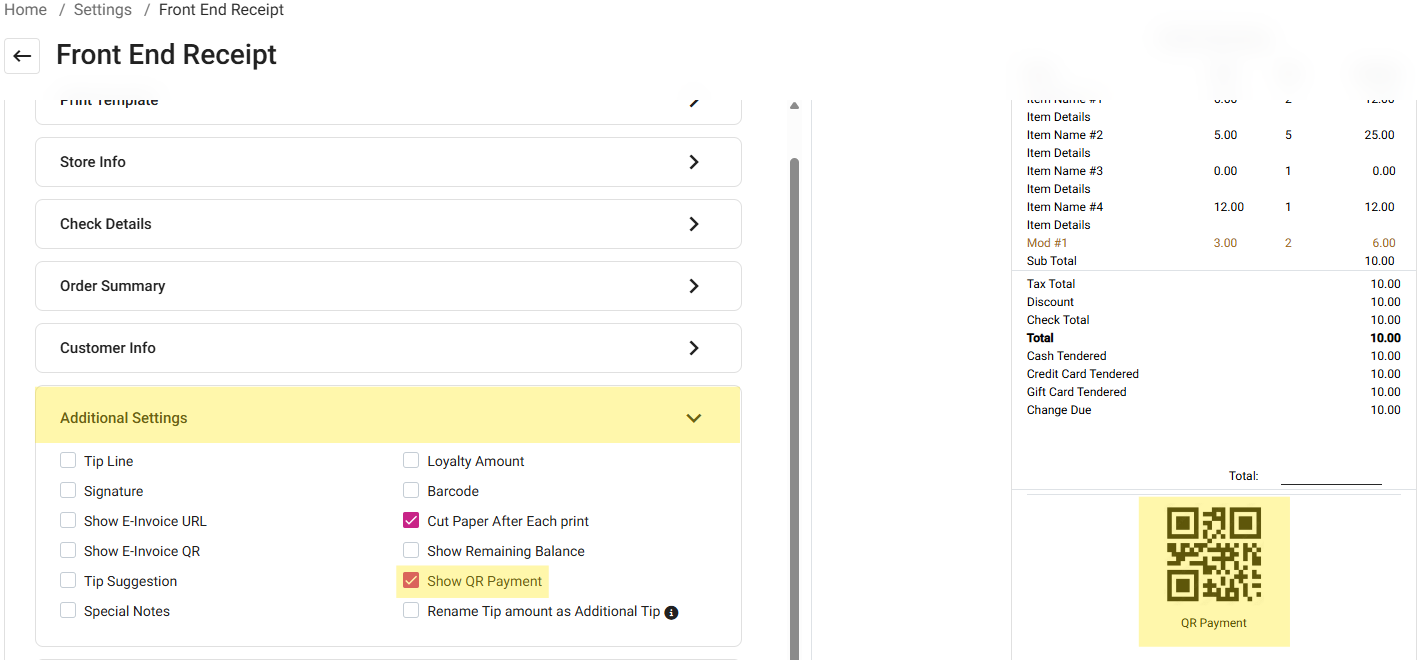Click the QR code image in receipt preview
This screenshot has height=660, width=1420.
pos(1213,555)
